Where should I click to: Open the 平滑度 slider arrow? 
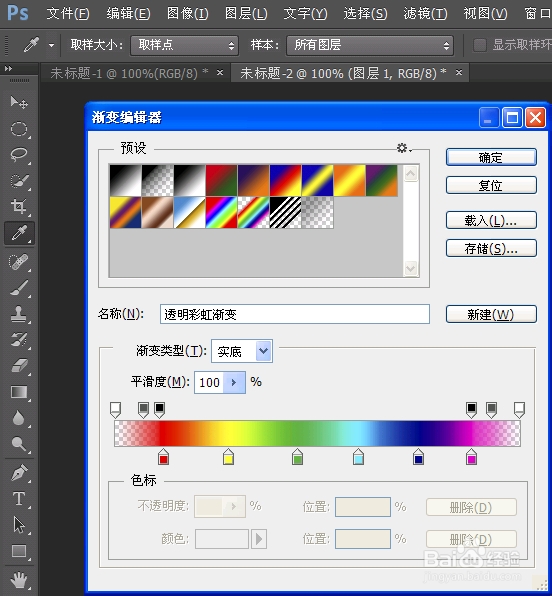pyautogui.click(x=234, y=382)
